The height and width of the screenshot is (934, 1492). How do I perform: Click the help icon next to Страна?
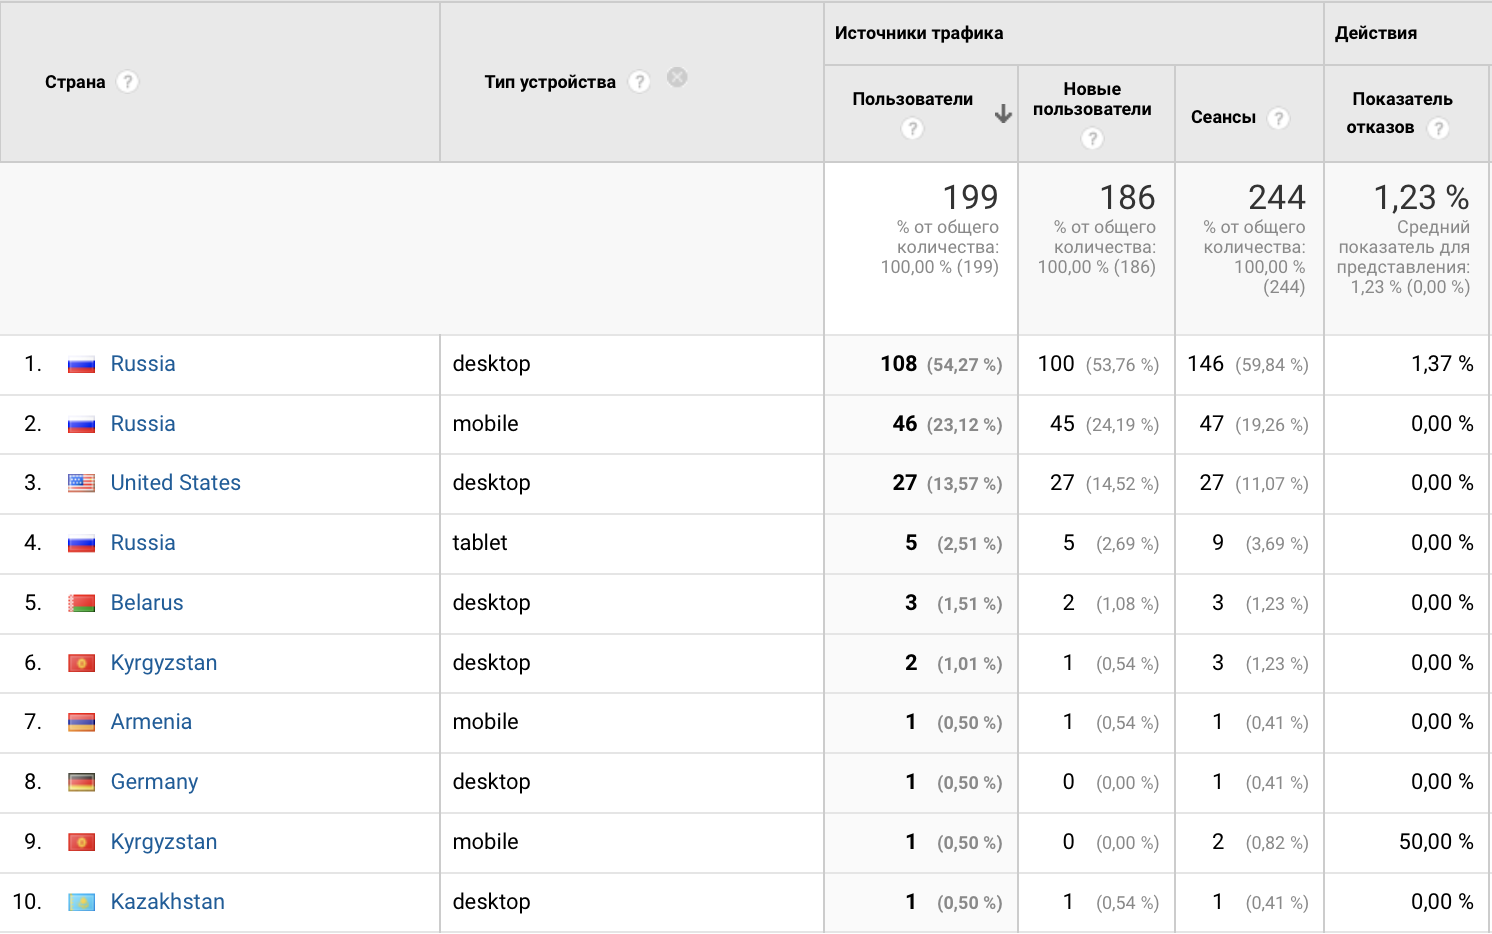[x=127, y=82]
